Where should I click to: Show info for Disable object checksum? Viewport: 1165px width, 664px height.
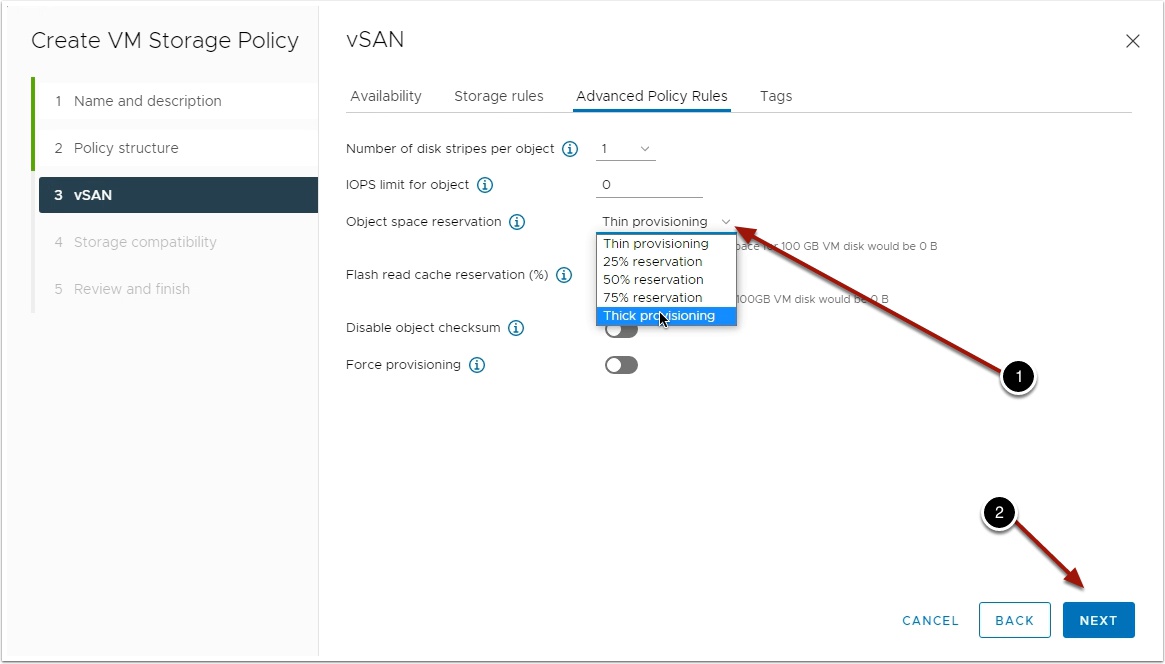[516, 328]
